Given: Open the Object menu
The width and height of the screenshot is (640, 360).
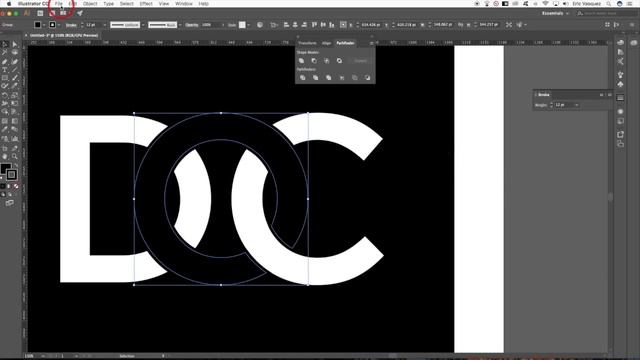Looking at the screenshot, I should click(90, 4).
